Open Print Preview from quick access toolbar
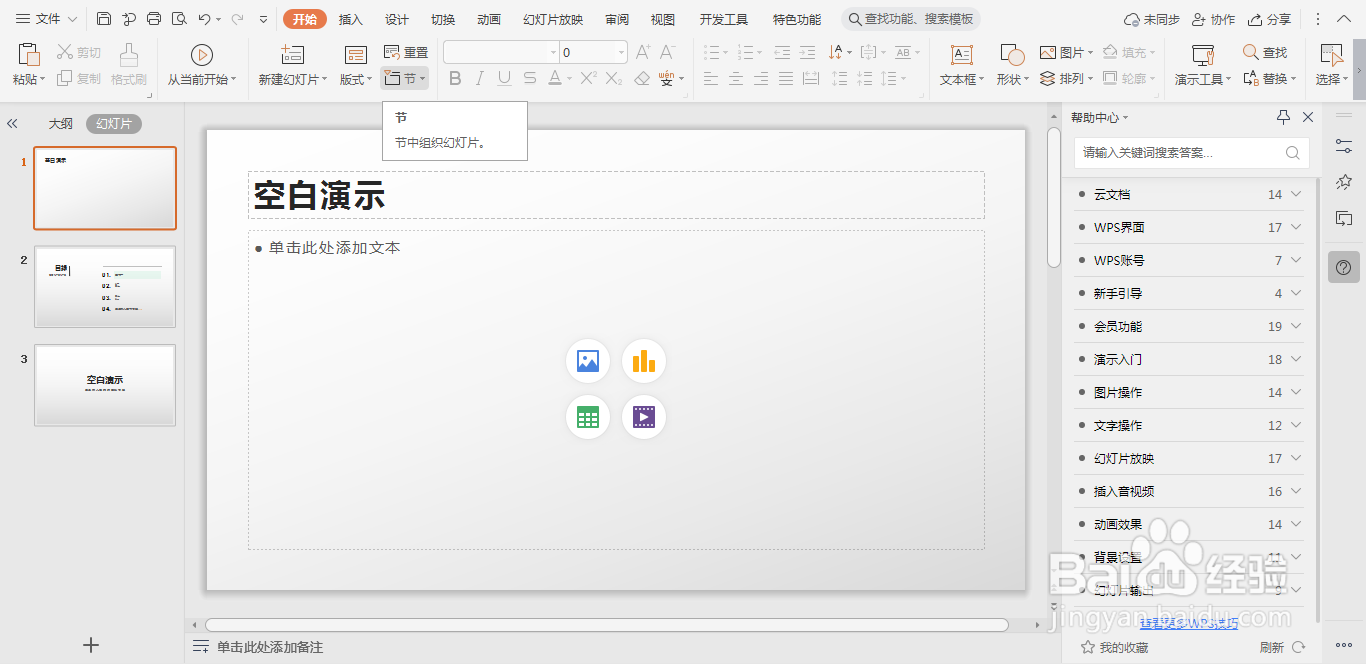 pyautogui.click(x=179, y=19)
